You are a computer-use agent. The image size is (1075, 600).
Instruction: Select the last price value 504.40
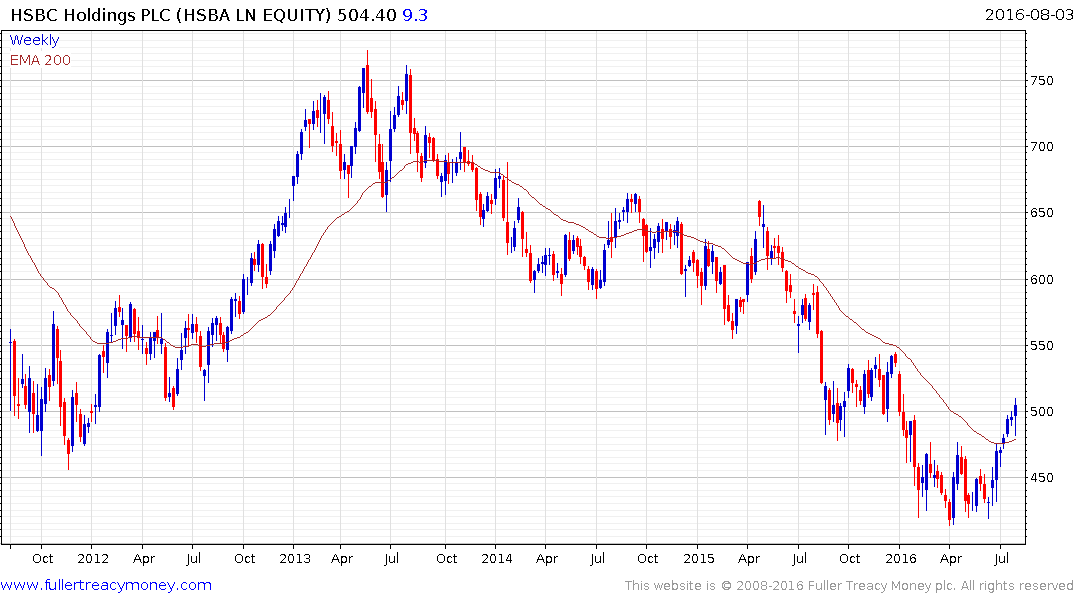367,15
